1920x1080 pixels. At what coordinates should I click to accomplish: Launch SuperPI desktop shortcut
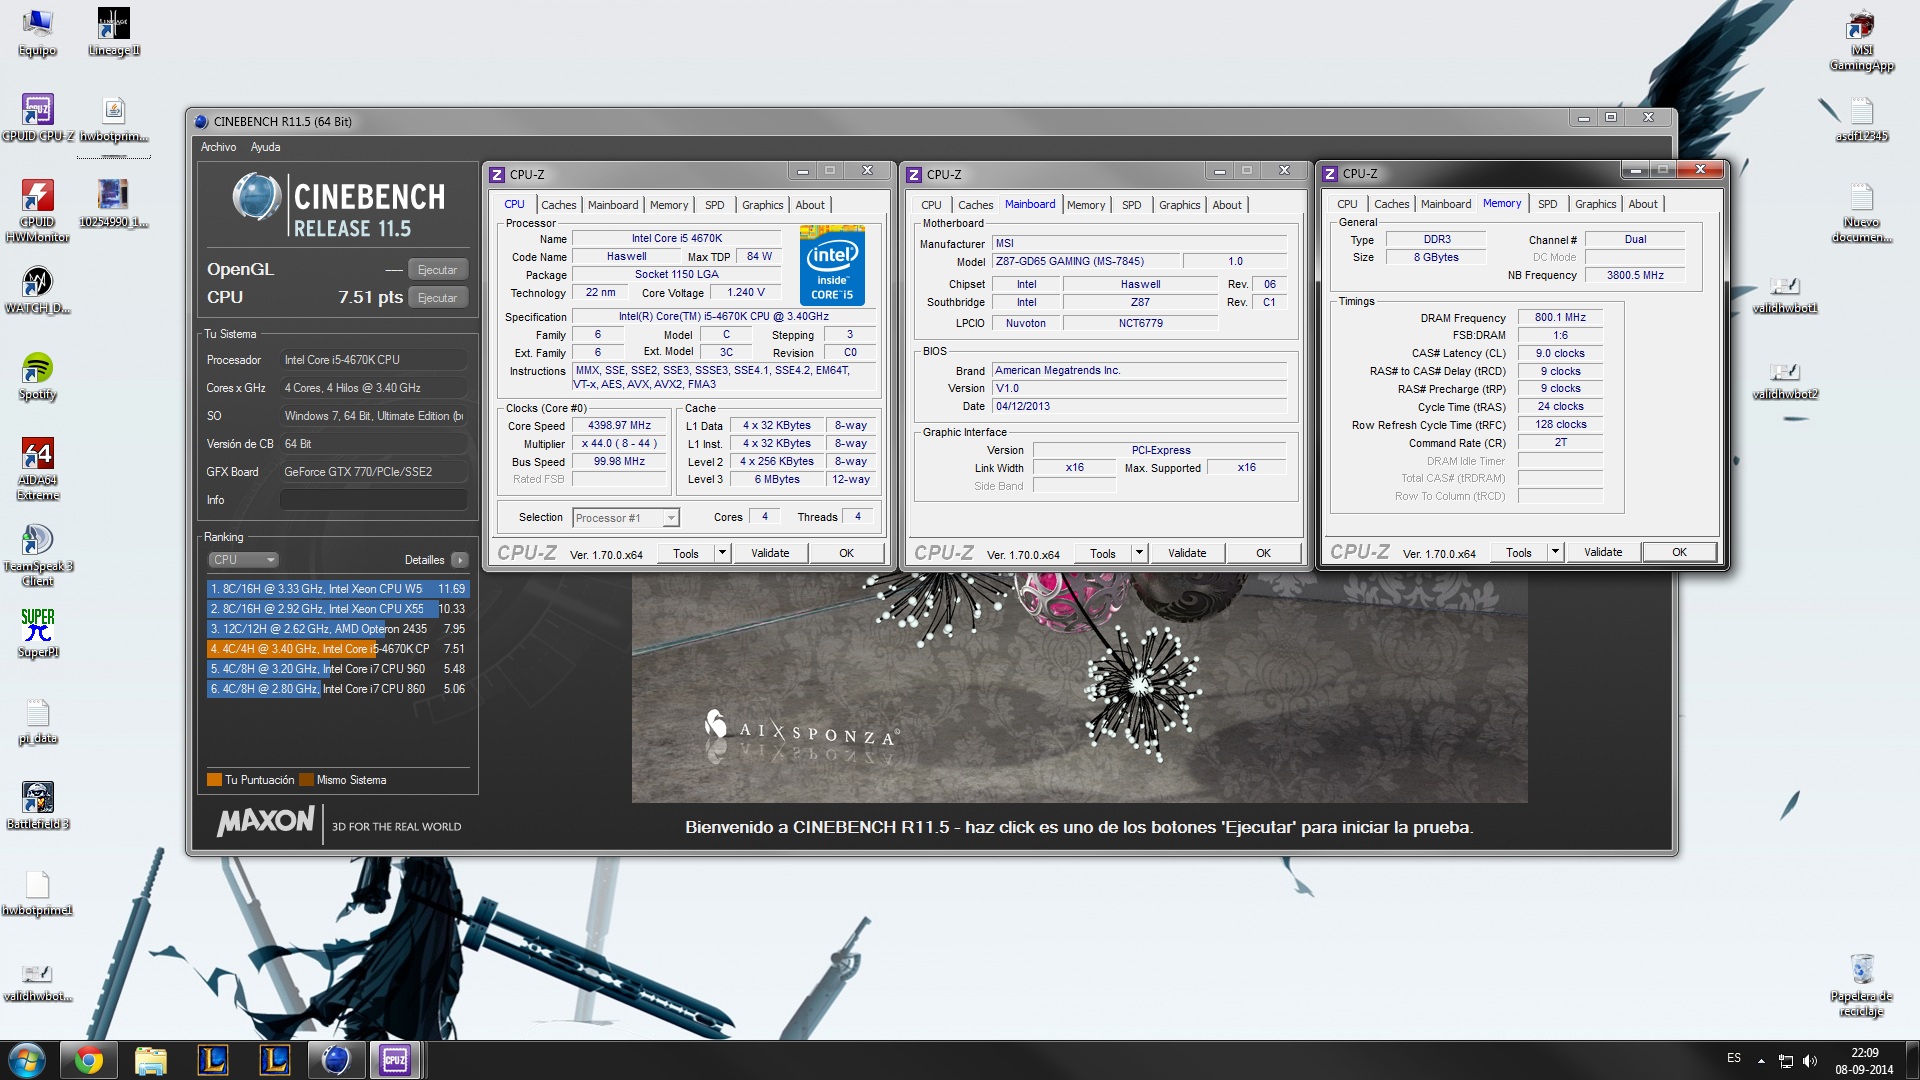(x=38, y=633)
